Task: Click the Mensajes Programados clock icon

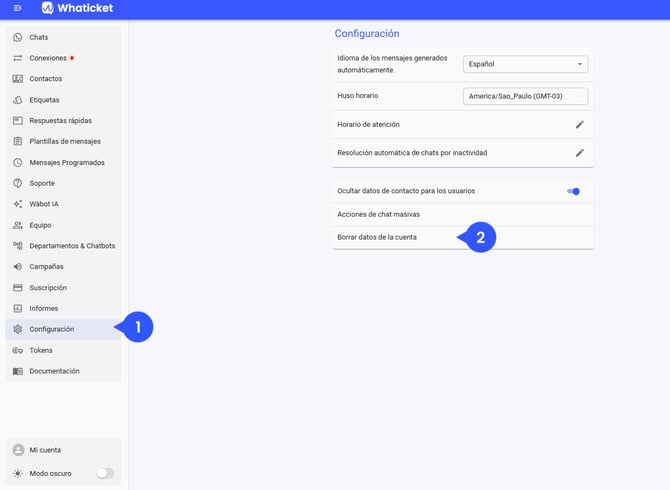Action: pyautogui.click(x=18, y=162)
